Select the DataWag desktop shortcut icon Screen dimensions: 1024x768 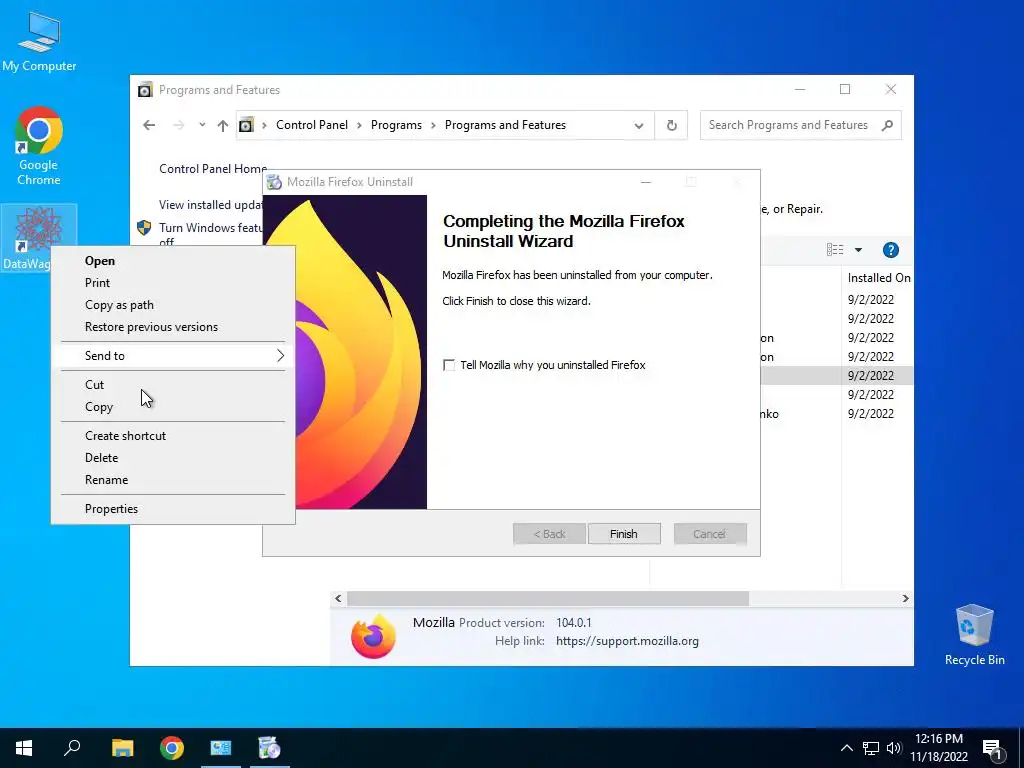(x=39, y=236)
